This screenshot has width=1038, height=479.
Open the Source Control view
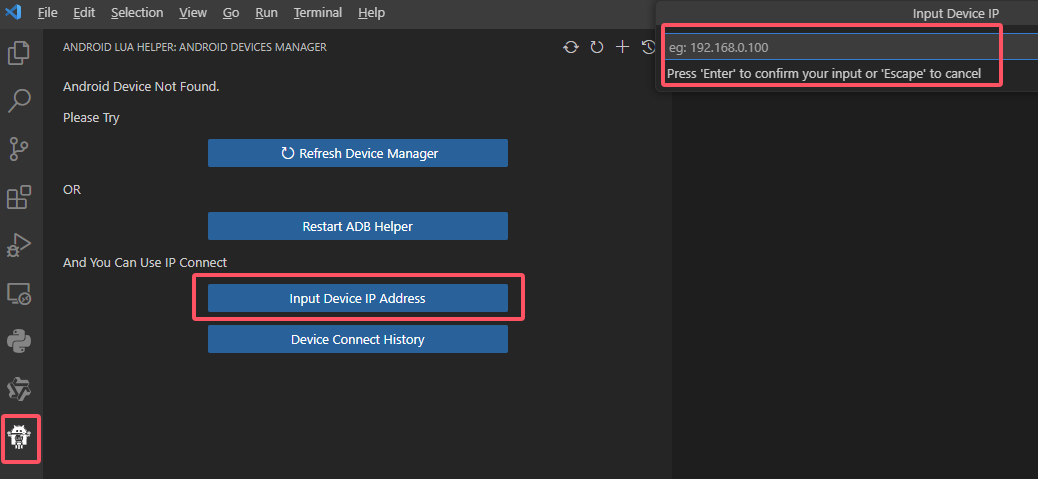(19, 149)
